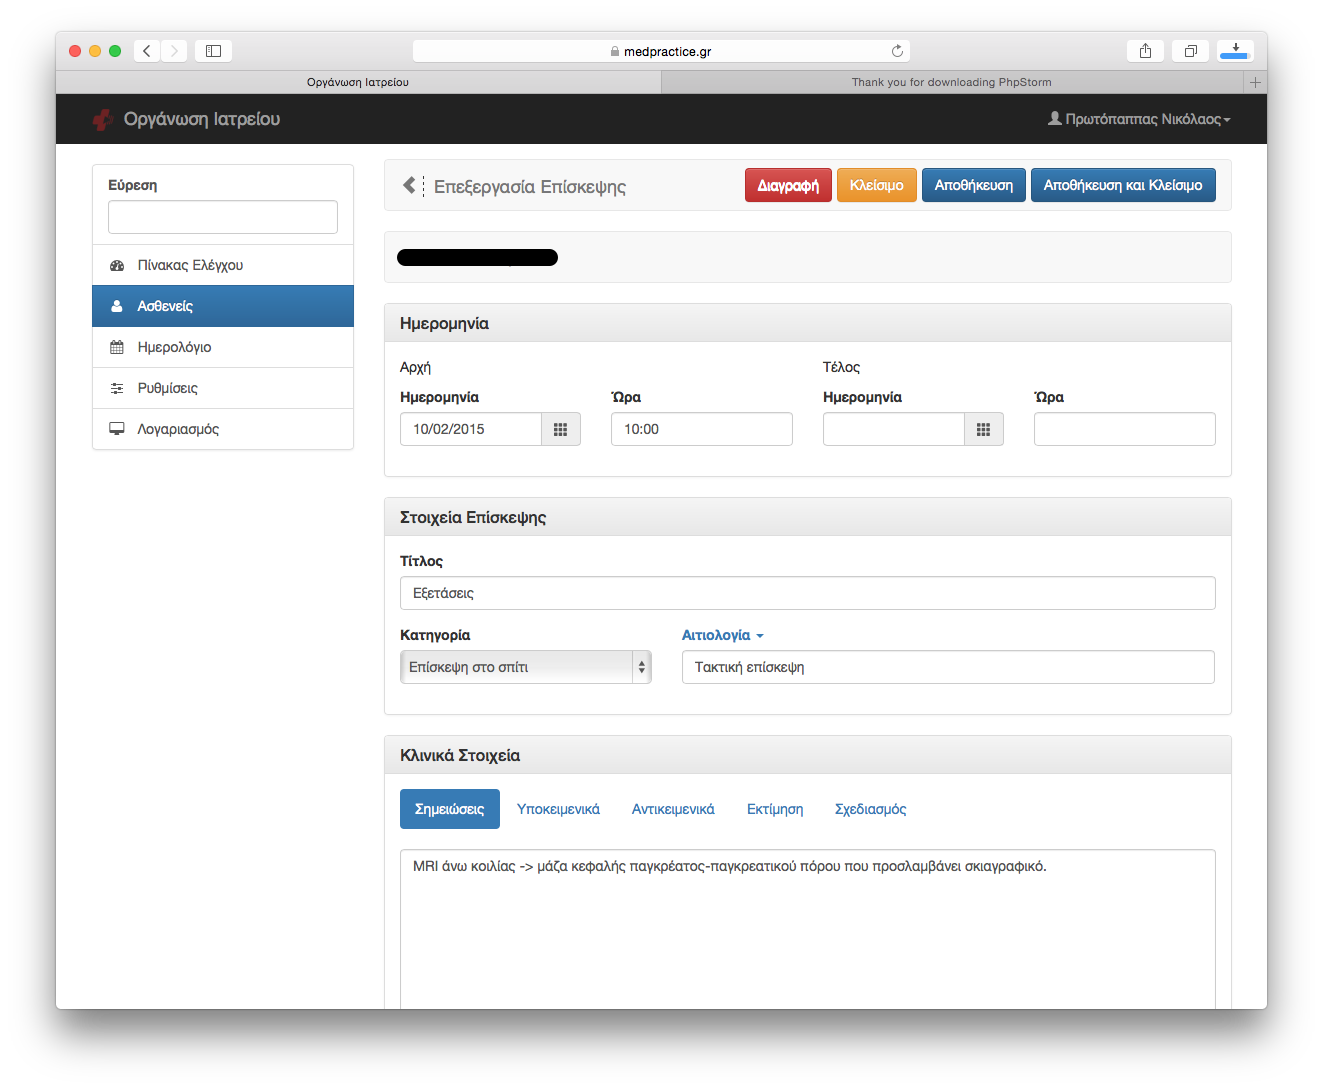Switch to the Σχεδιασμός tab
This screenshot has width=1323, height=1089.
click(x=870, y=809)
